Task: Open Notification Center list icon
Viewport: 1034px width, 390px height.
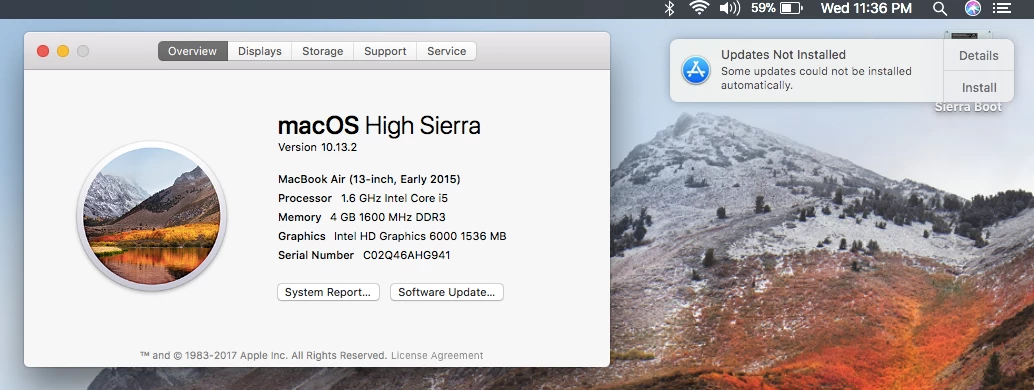Action: pos(1002,9)
